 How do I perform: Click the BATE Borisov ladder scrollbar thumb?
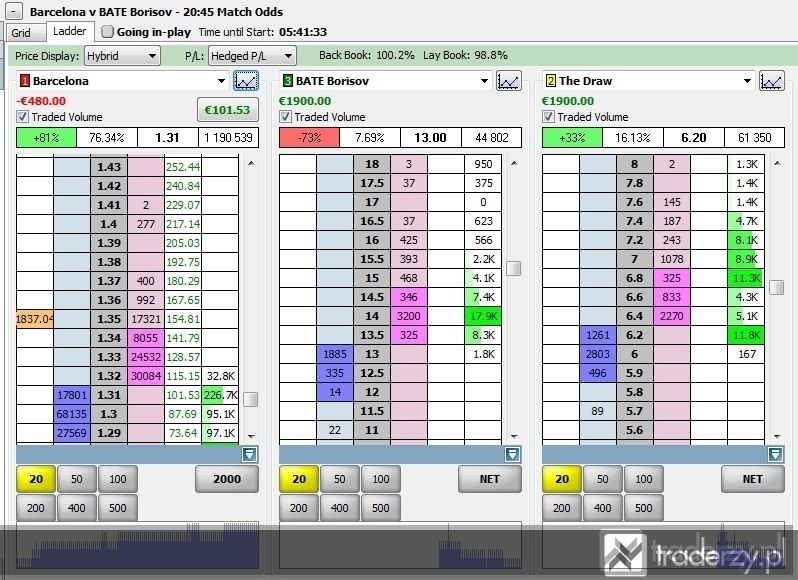tap(514, 268)
